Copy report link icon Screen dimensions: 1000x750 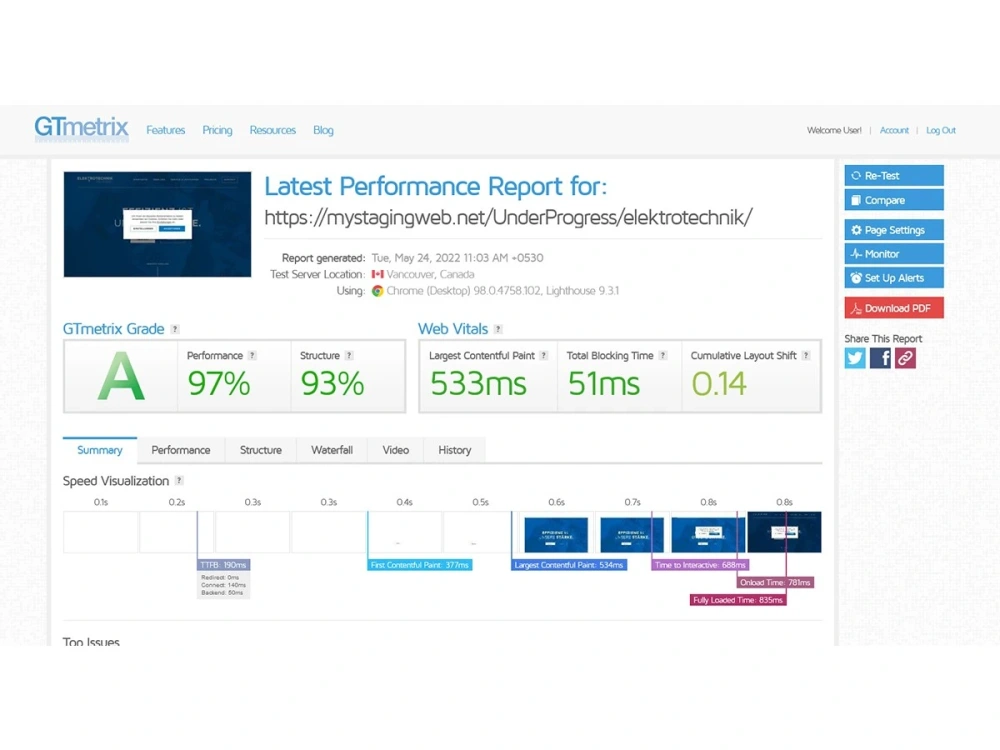click(905, 358)
